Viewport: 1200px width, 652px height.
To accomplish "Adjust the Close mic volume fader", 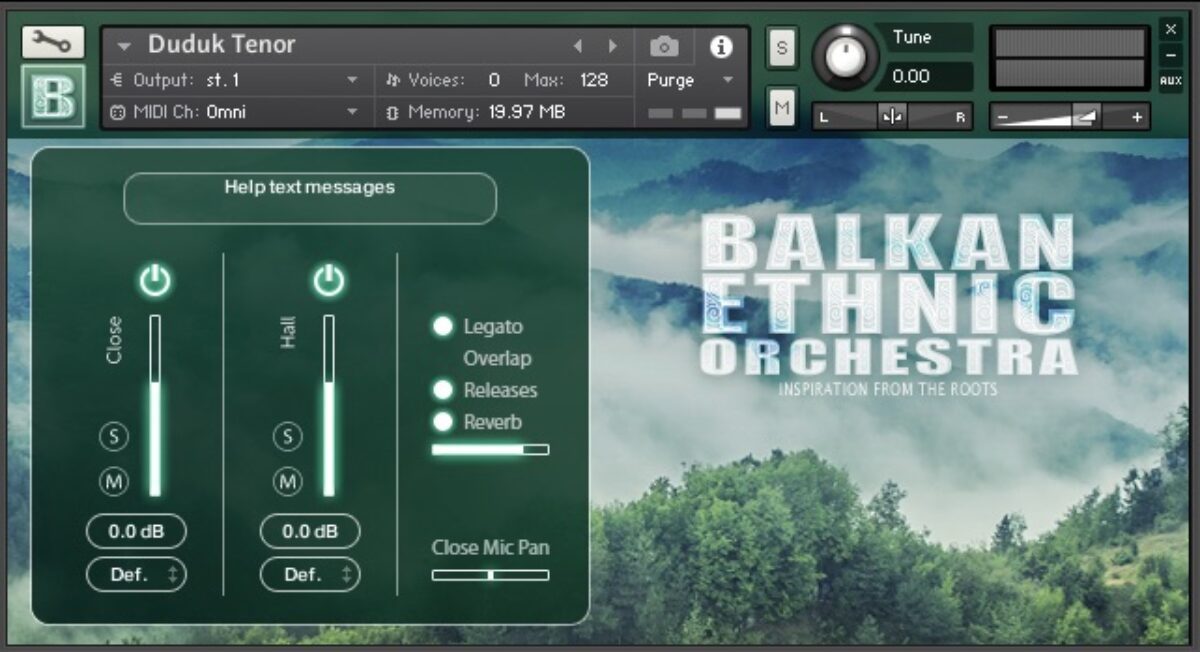I will click(155, 405).
